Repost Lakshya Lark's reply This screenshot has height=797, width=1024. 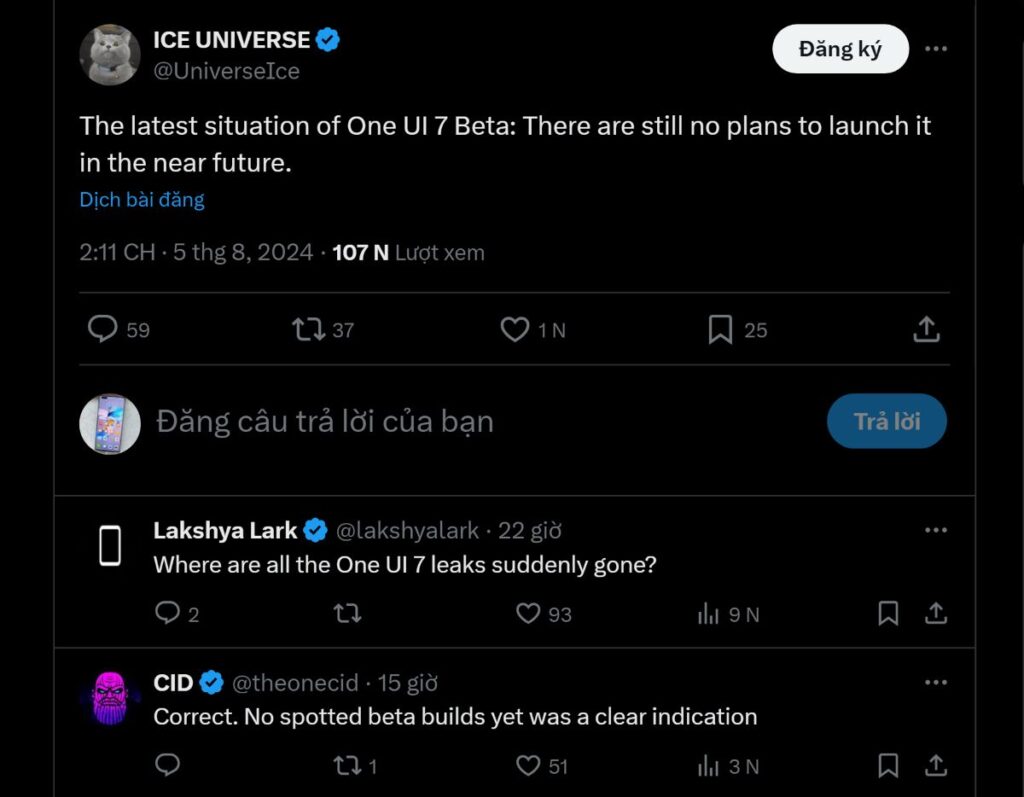pos(347,613)
